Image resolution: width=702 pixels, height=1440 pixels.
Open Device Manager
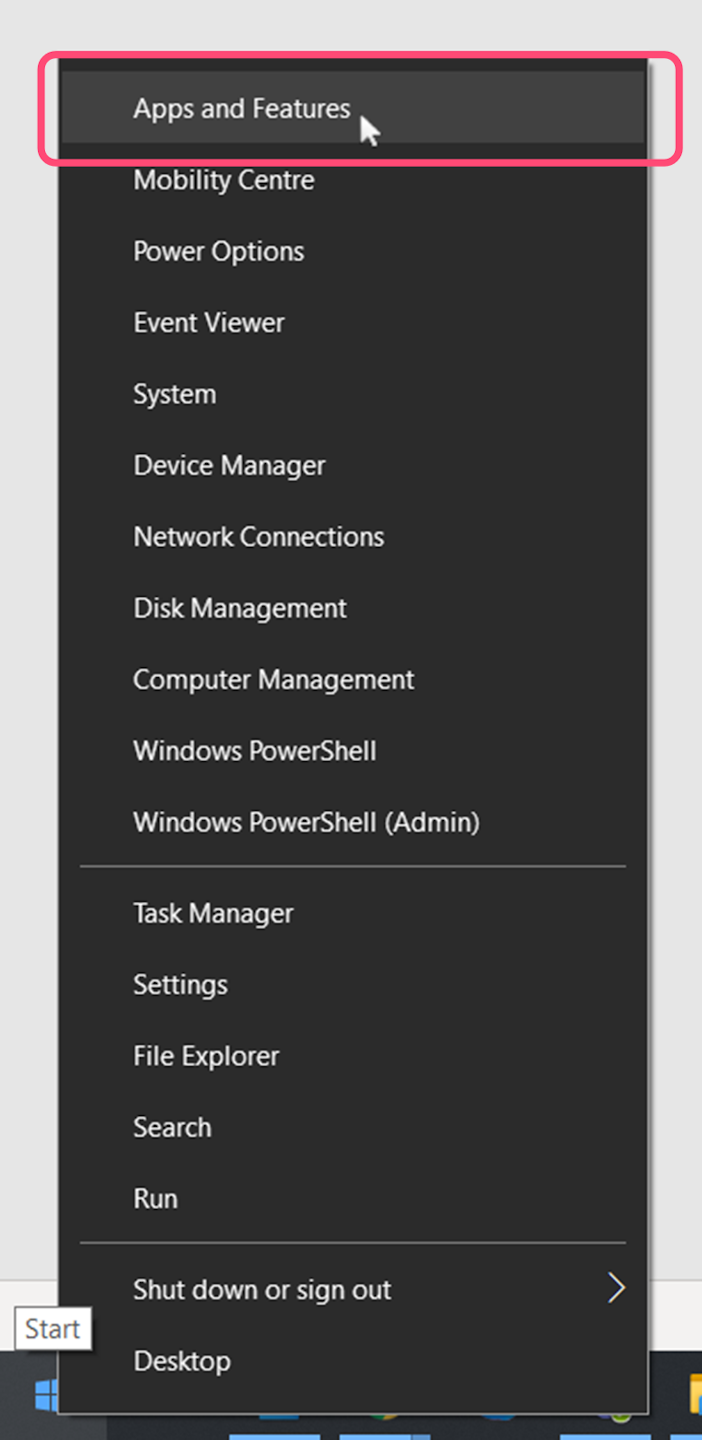pyautogui.click(x=230, y=465)
